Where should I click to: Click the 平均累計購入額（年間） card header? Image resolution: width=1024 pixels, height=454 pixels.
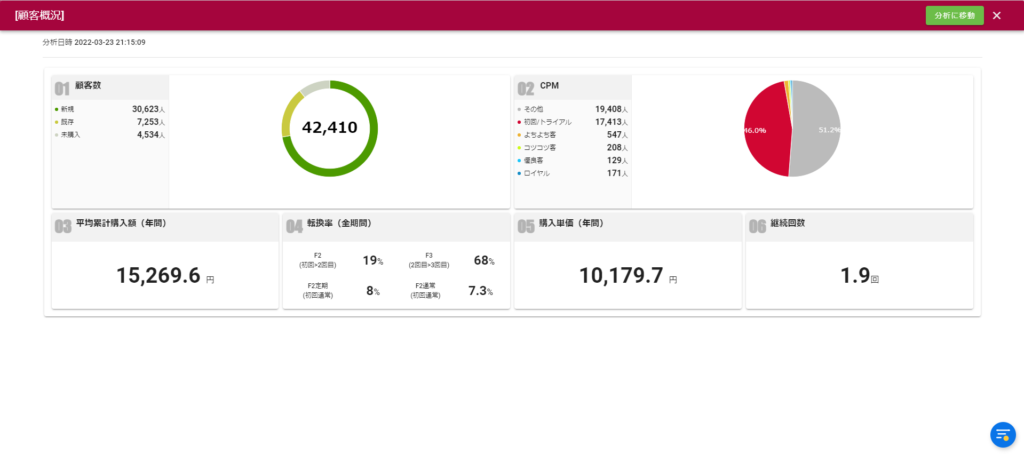[120, 224]
